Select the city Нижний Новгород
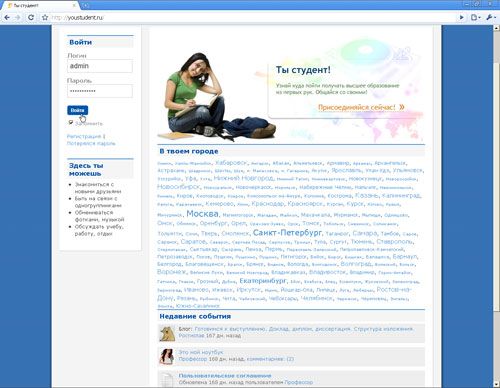 pos(243,178)
